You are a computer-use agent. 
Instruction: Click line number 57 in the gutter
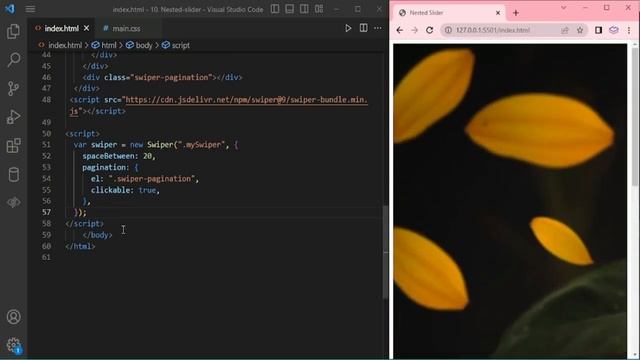tap(46, 212)
